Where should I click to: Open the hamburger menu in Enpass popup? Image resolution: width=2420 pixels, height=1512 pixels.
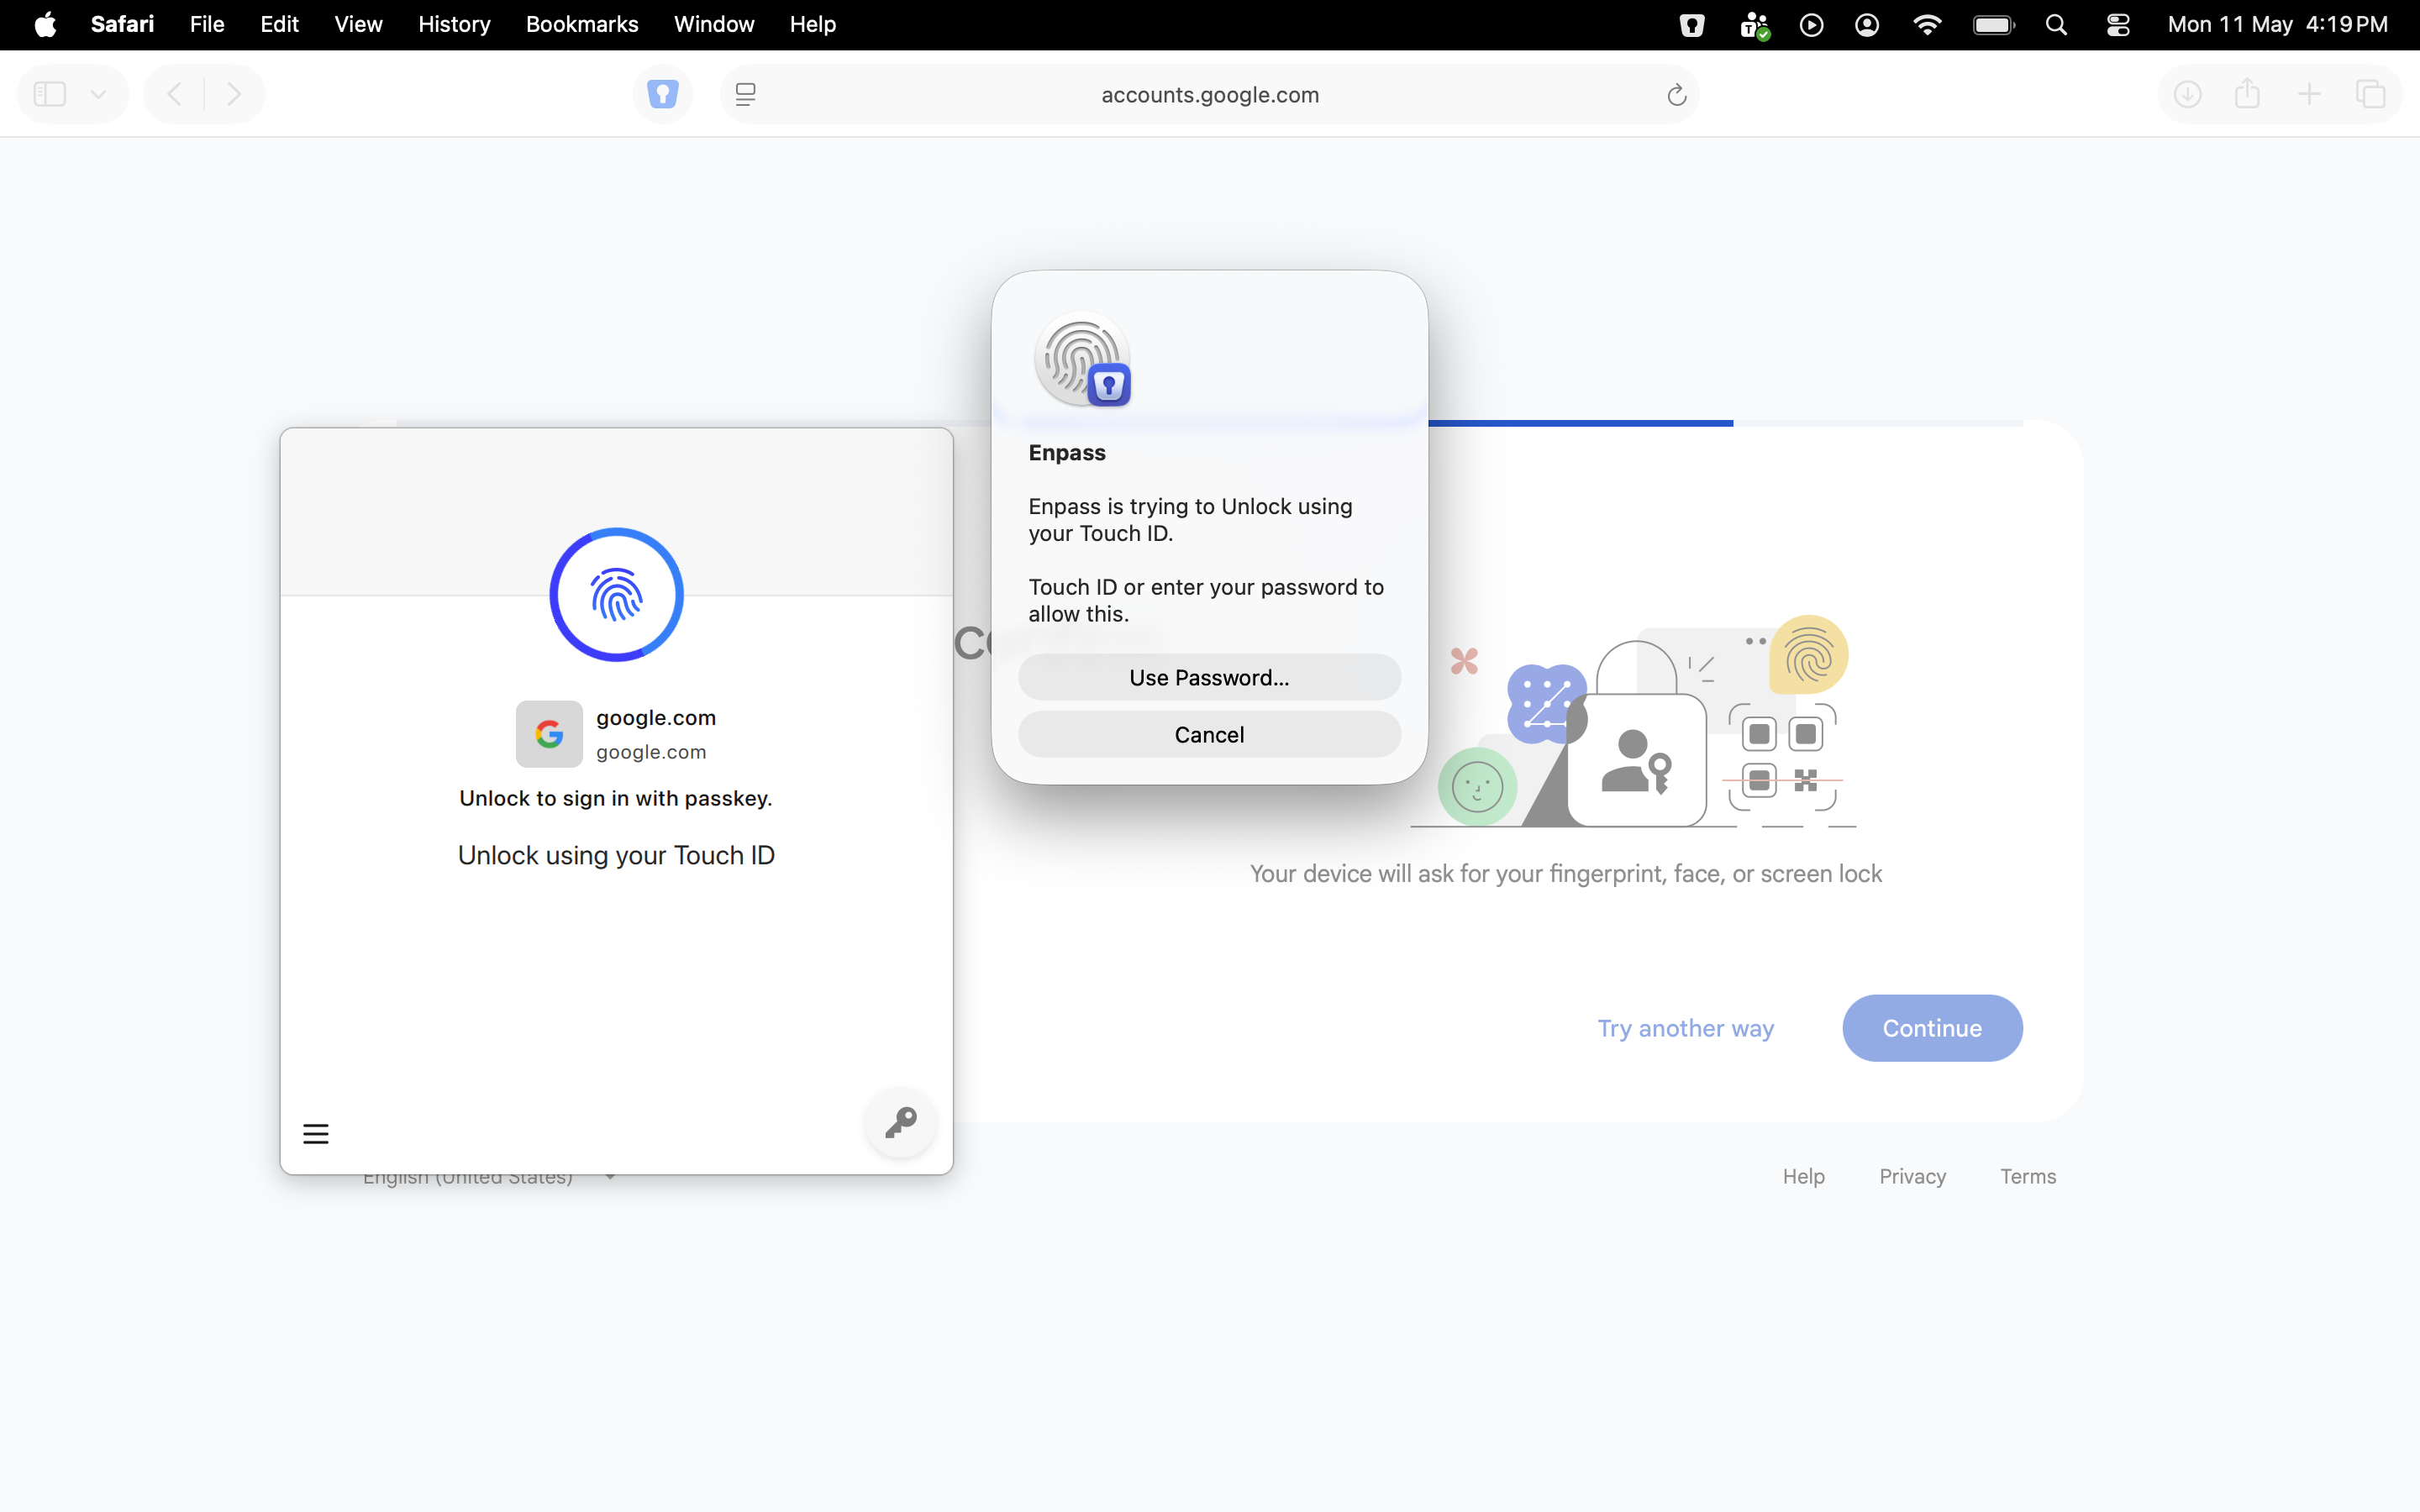pos(316,1134)
